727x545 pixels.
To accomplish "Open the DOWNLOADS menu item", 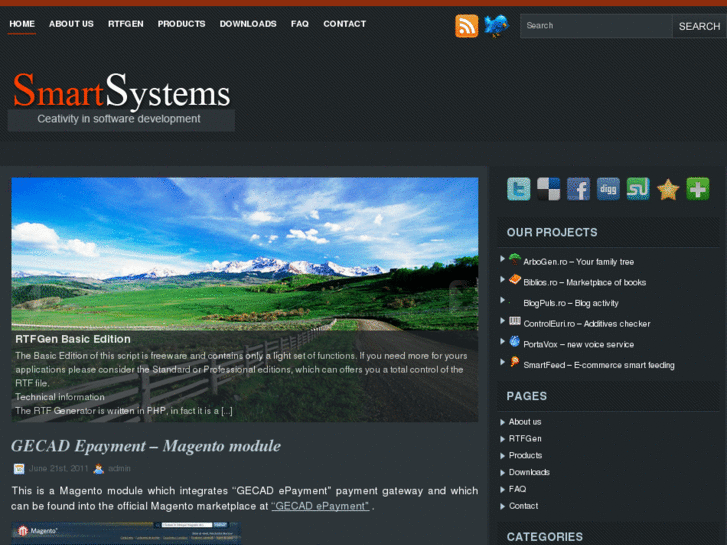I will [248, 24].
